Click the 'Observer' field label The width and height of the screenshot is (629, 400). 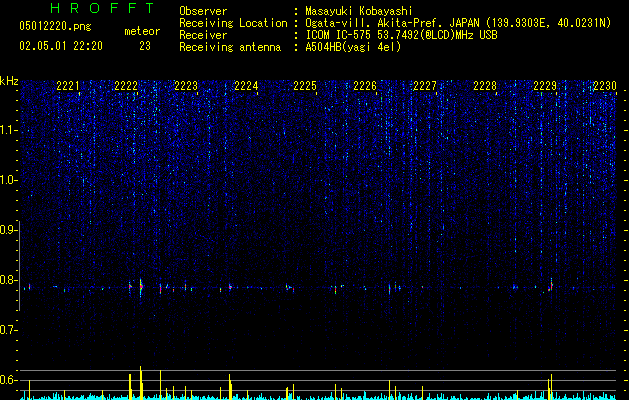203,11
